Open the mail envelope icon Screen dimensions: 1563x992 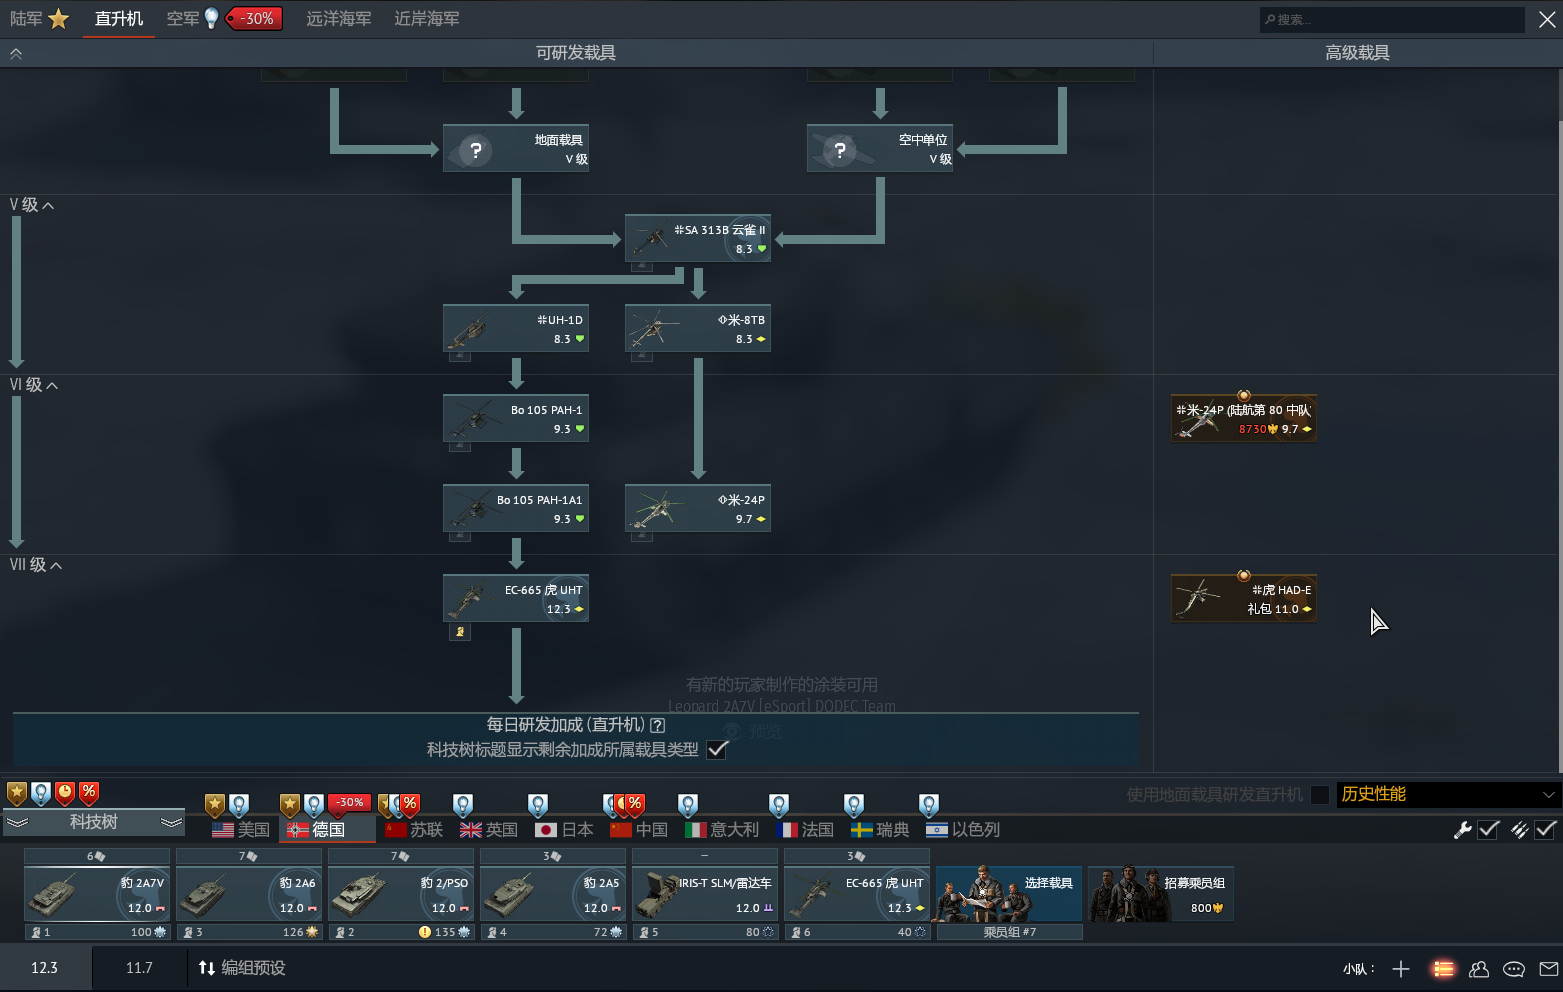pyautogui.click(x=1549, y=968)
